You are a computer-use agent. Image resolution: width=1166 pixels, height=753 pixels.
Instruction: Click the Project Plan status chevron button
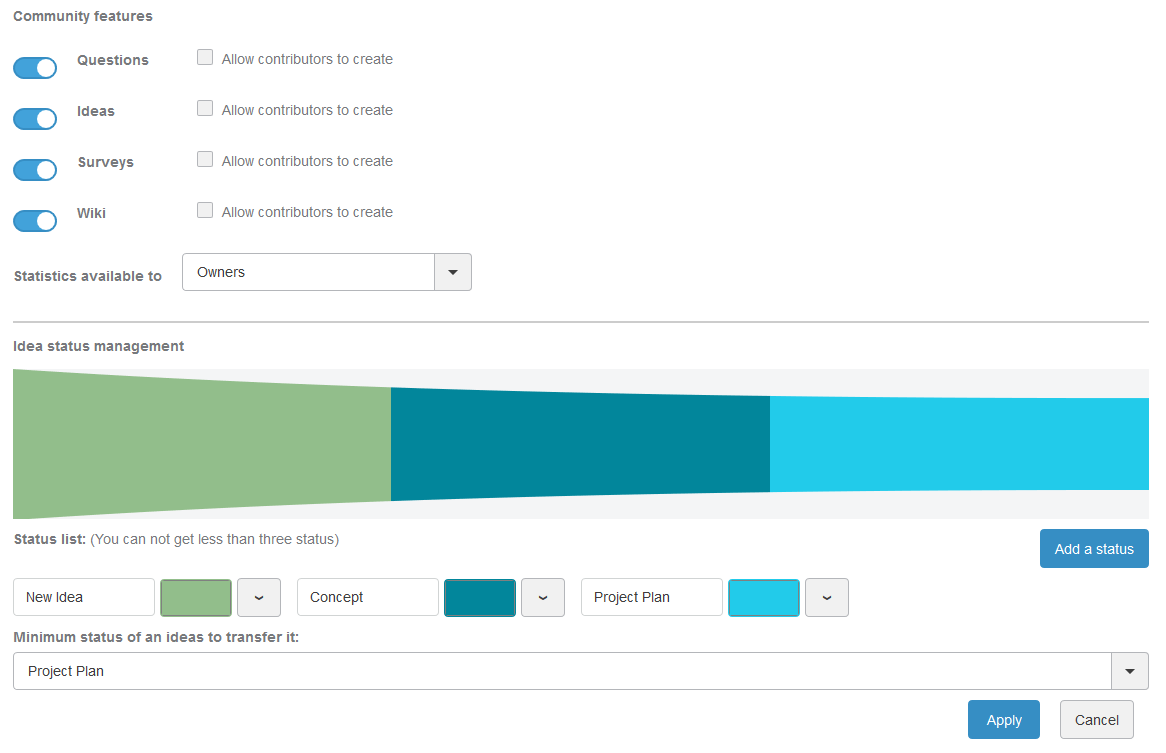coord(827,598)
